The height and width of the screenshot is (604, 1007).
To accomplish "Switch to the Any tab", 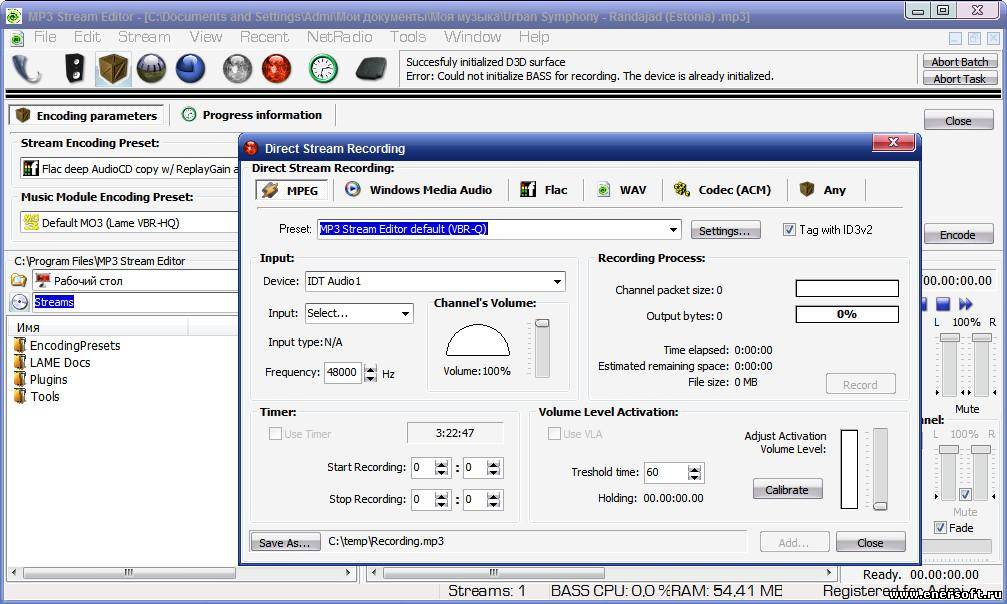I will 823,190.
